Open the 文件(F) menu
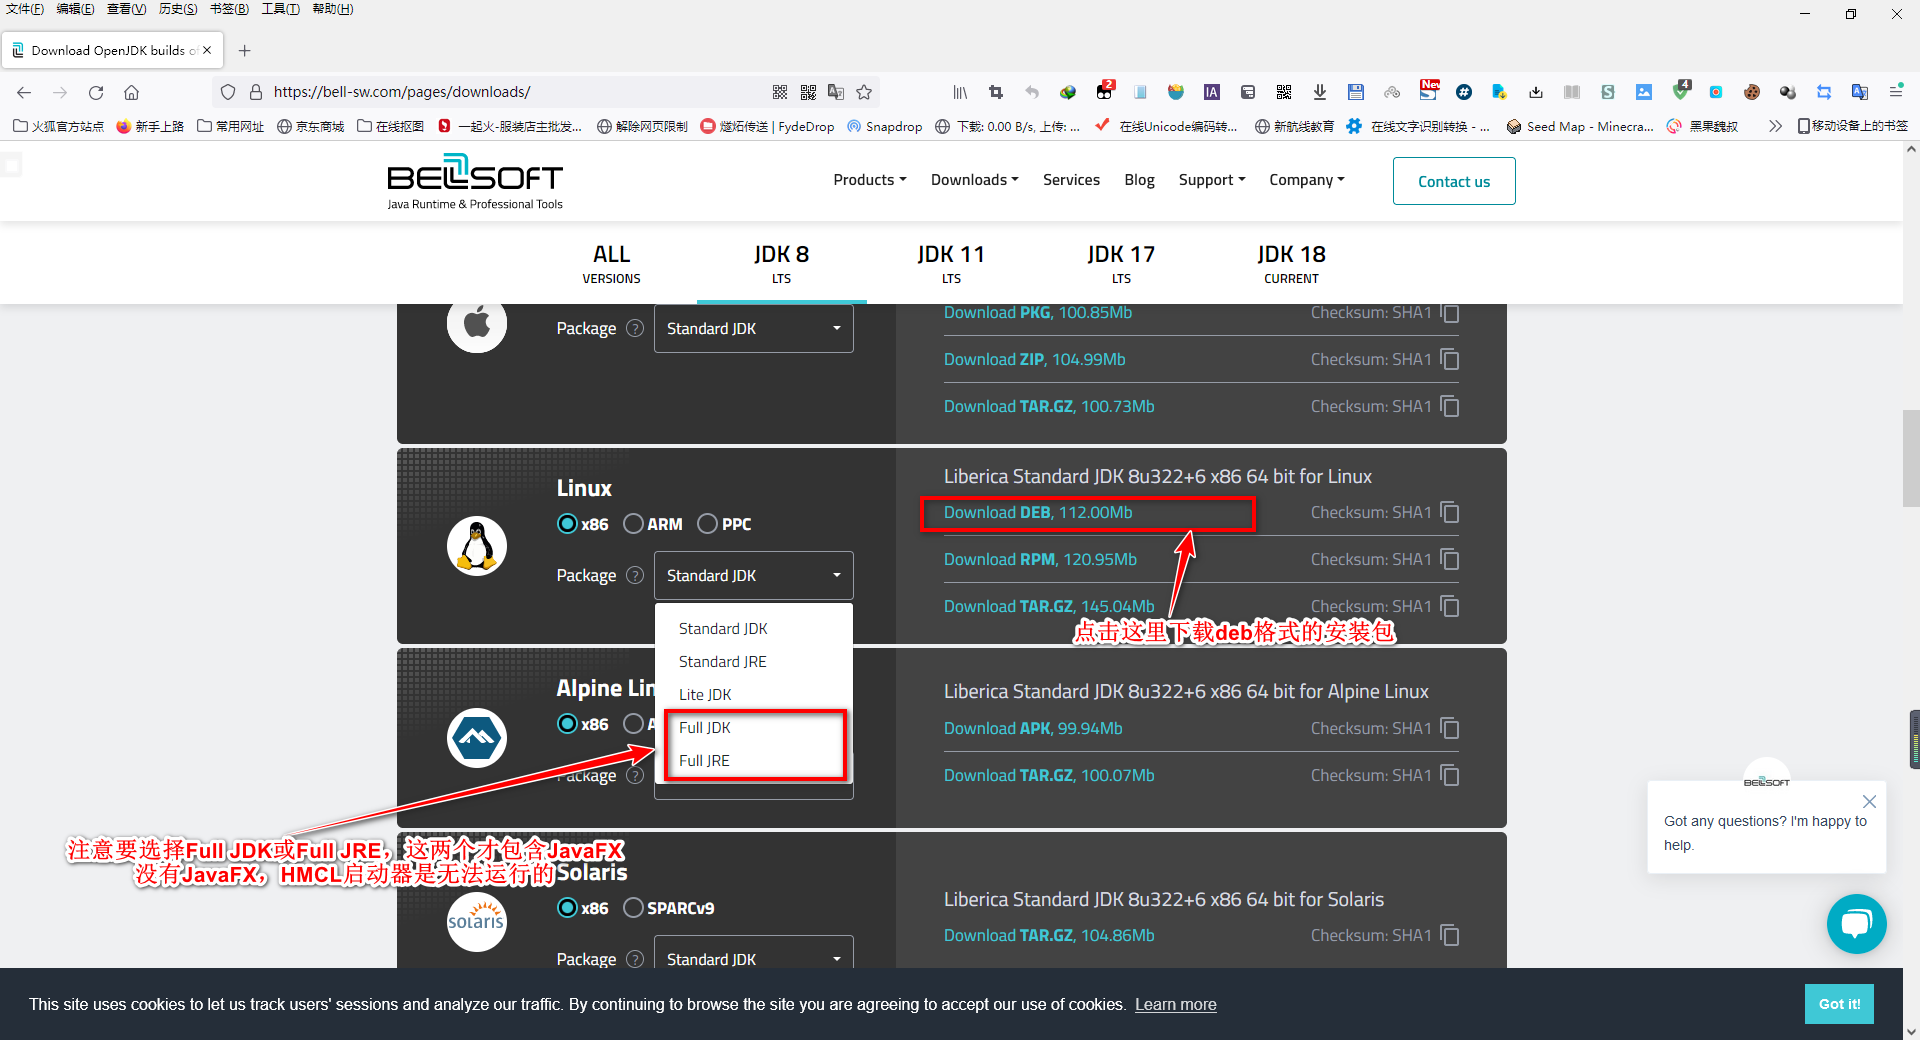 [25, 9]
